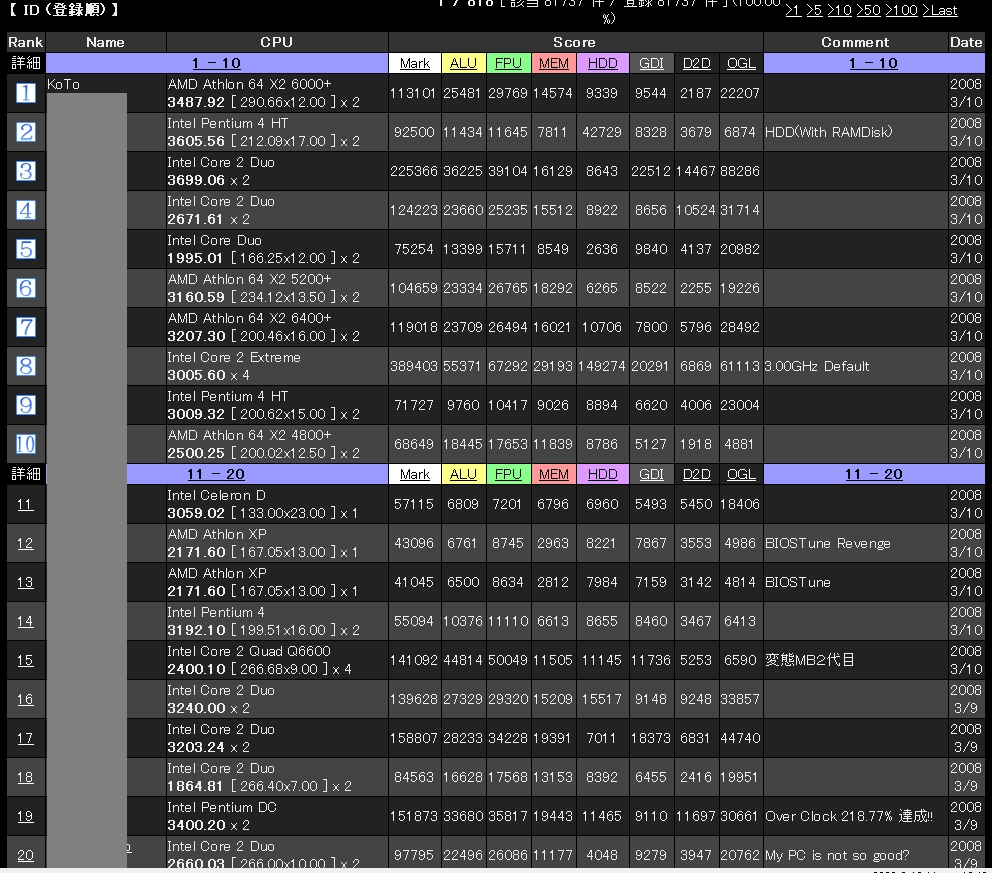Sort by Mark in 11-20 header
Image resolution: width=992 pixels, height=873 pixels.
point(414,474)
